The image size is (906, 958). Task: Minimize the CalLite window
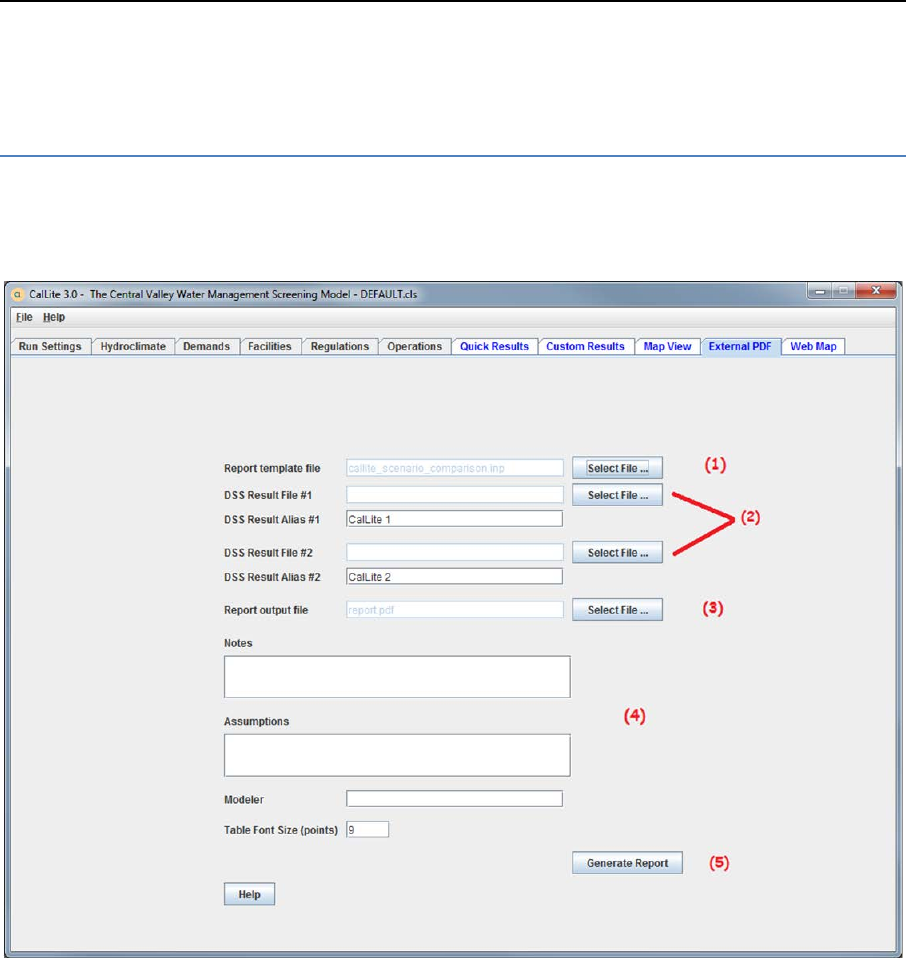click(x=820, y=291)
